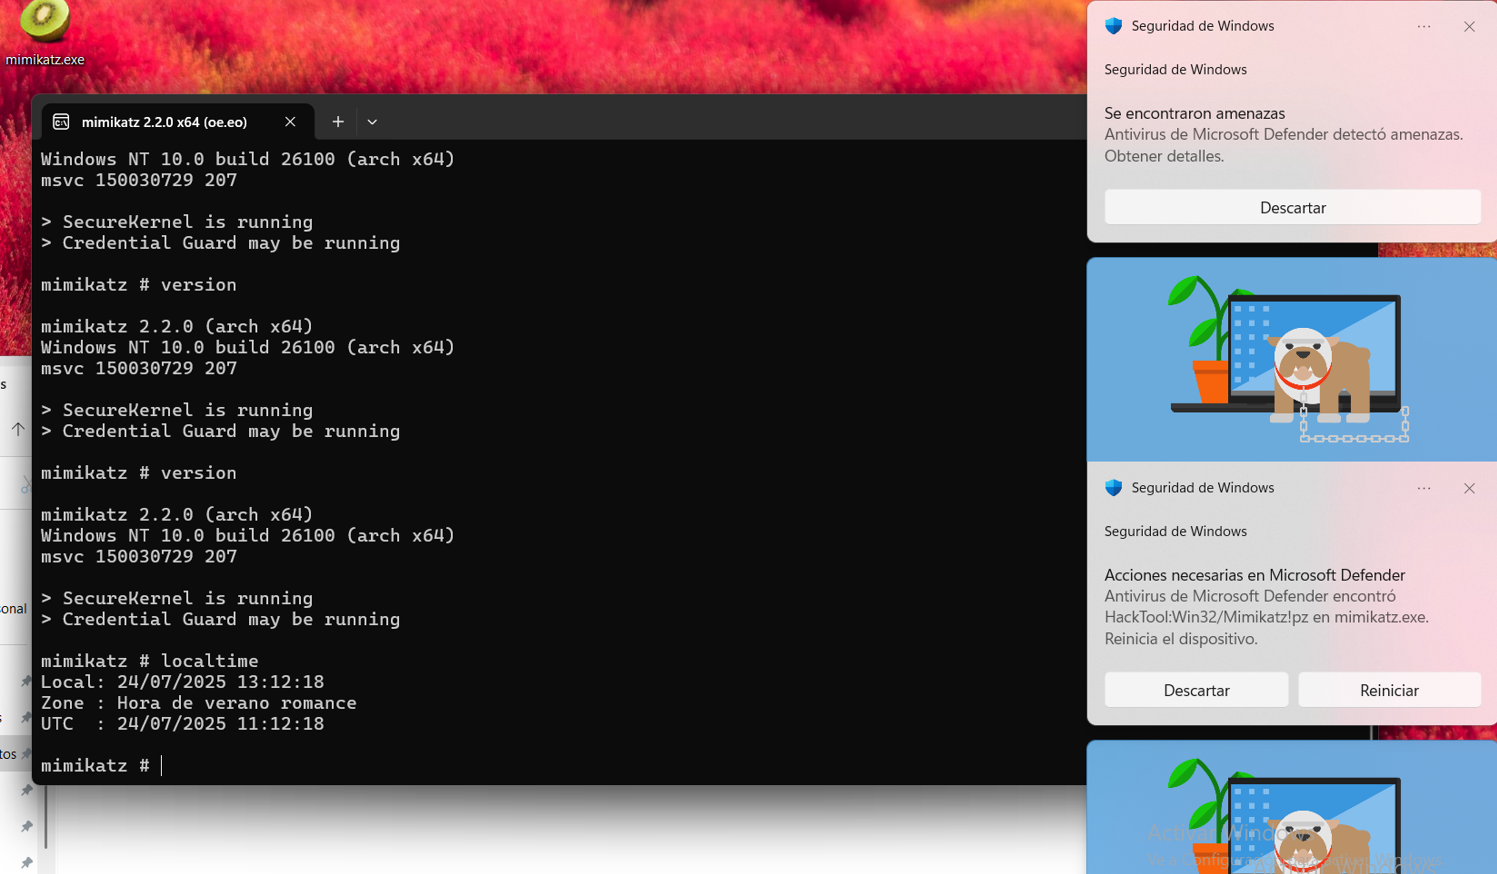This screenshot has height=874, width=1497.
Task: Click the shield icon in the Defender actions notification
Action: [x=1113, y=488]
